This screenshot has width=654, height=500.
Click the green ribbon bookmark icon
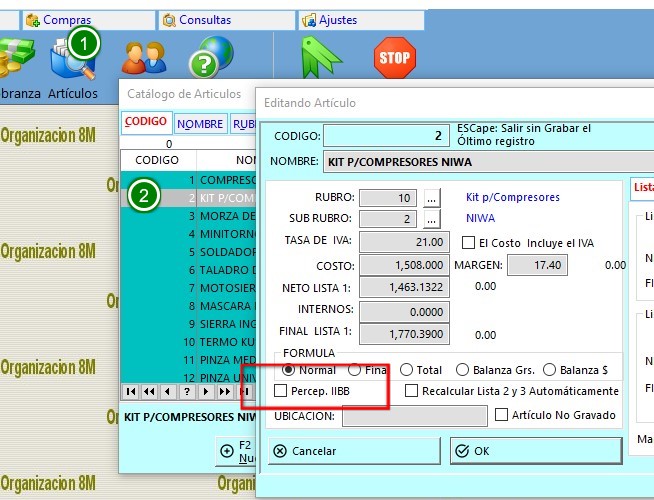coord(320,57)
